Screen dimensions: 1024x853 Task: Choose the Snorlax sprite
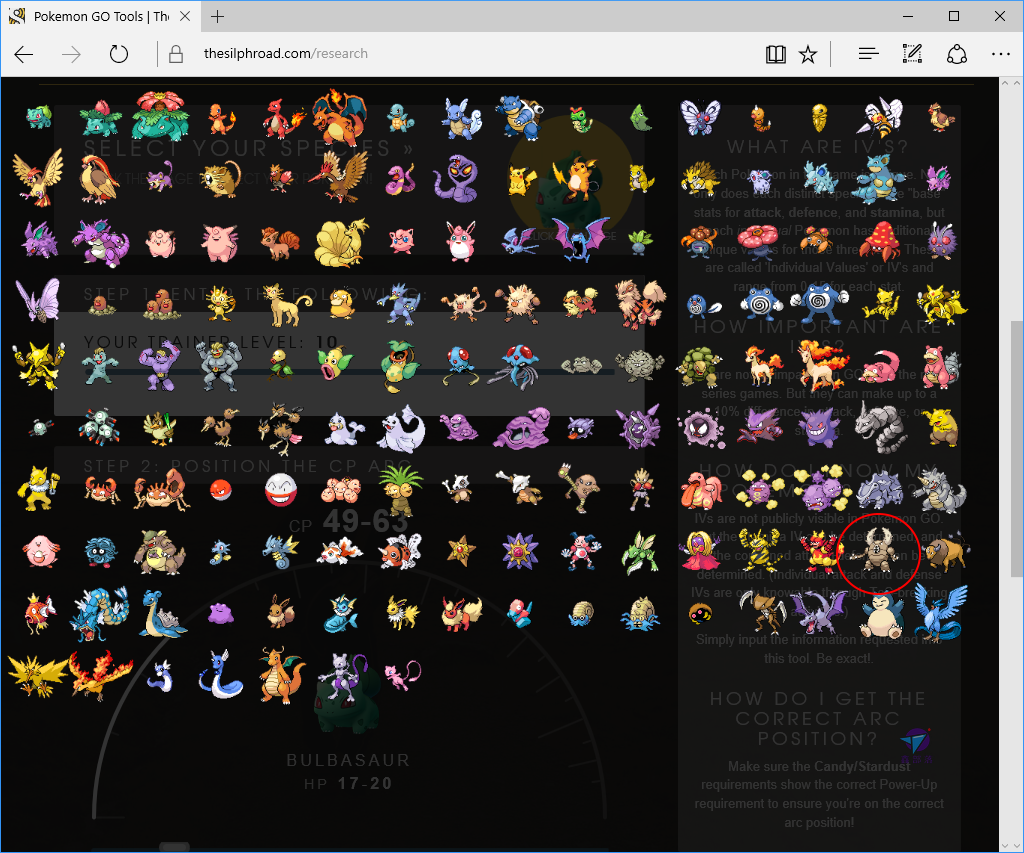click(881, 615)
